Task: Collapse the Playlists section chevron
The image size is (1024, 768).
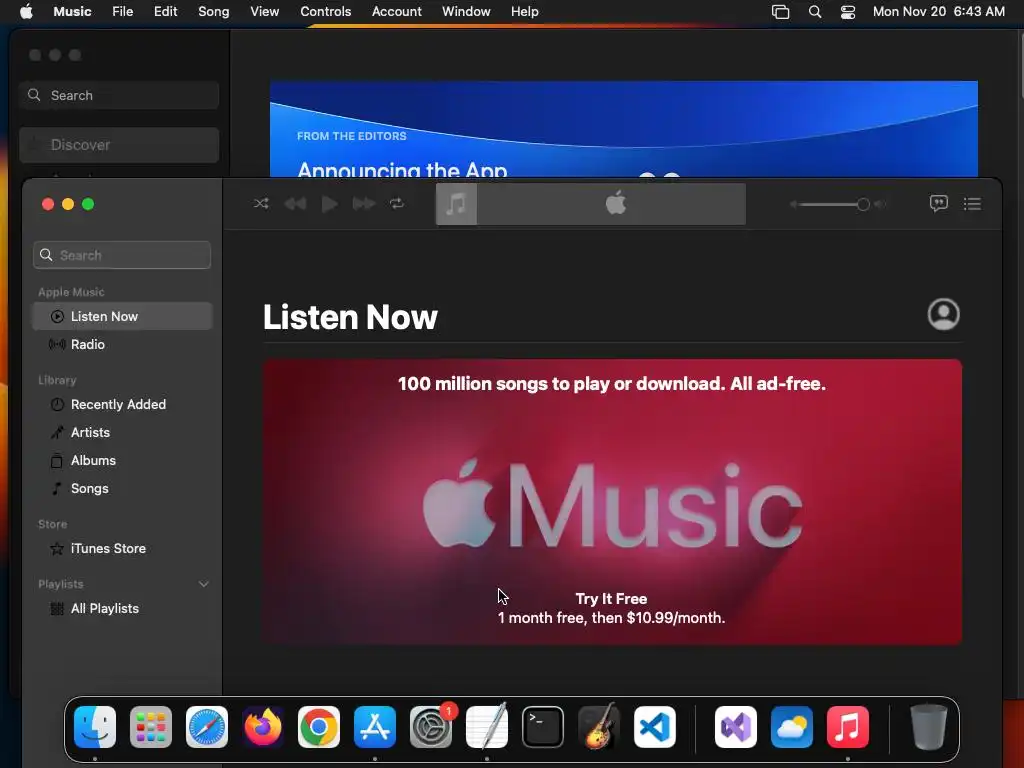Action: pyautogui.click(x=204, y=584)
